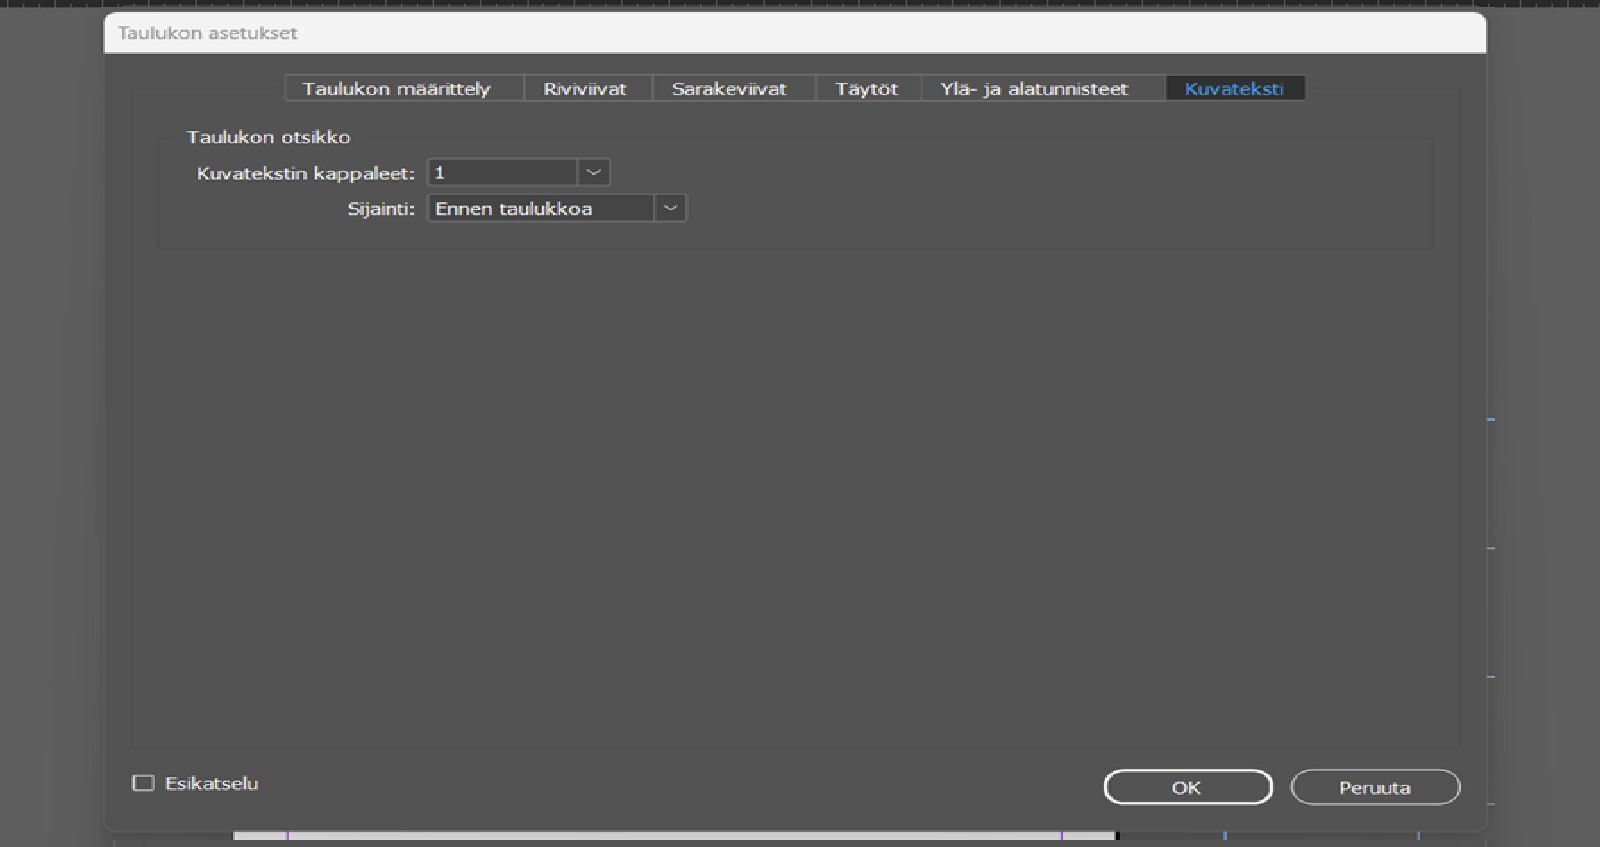Confirm the dialog with OK
The height and width of the screenshot is (847, 1600).
pos(1188,787)
